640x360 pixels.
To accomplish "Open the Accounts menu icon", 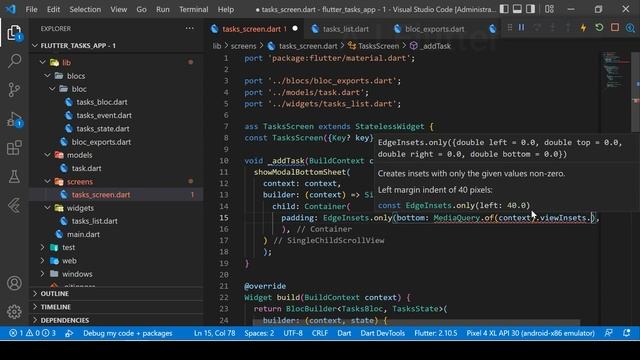I will (14, 283).
